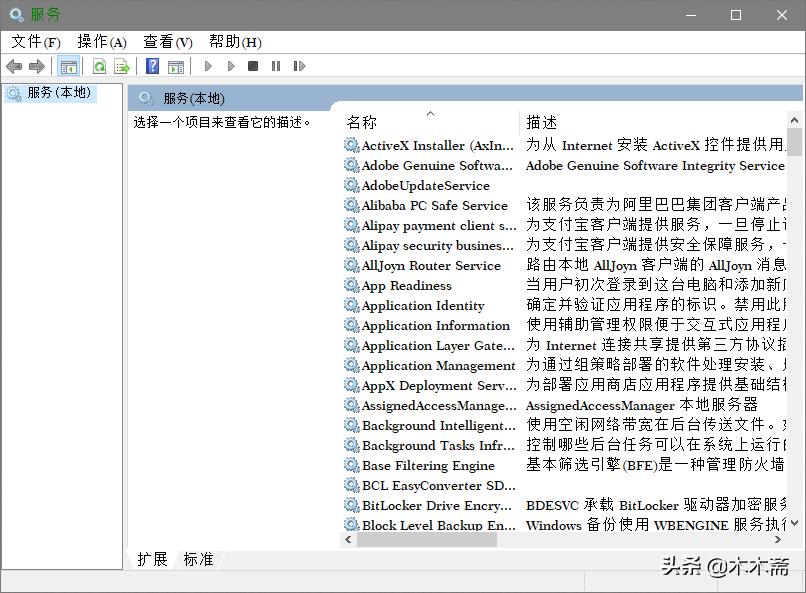Click the Pause service icon
Image resolution: width=806 pixels, height=593 pixels.
pyautogui.click(x=276, y=66)
